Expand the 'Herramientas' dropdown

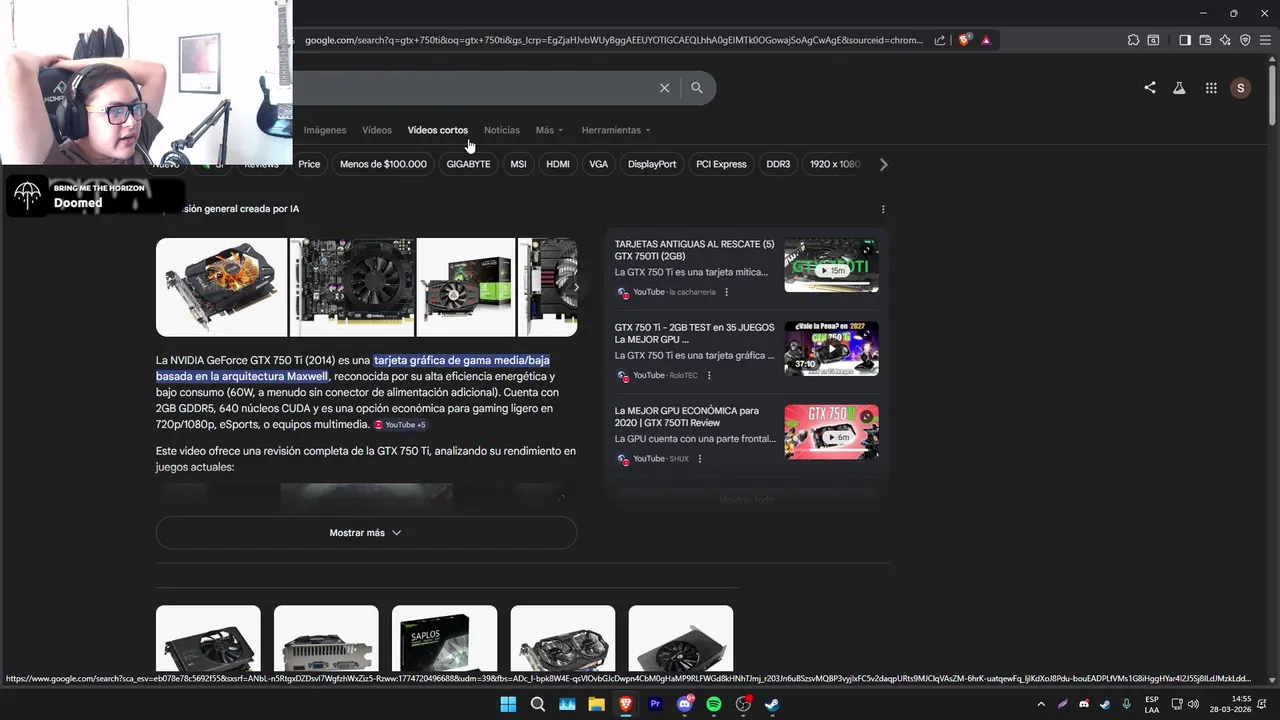(x=616, y=130)
